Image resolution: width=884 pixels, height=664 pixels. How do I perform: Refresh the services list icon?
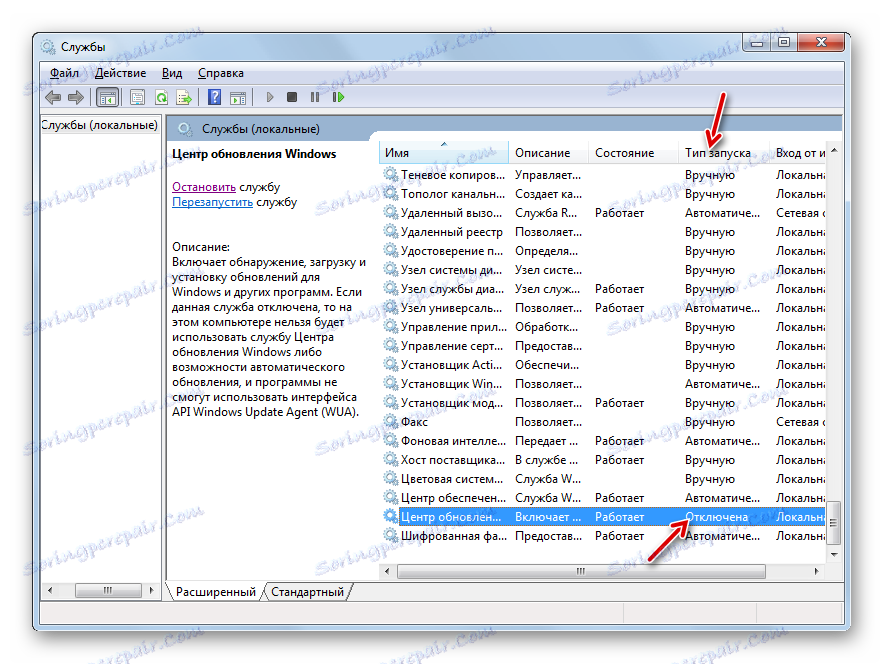pyautogui.click(x=162, y=98)
